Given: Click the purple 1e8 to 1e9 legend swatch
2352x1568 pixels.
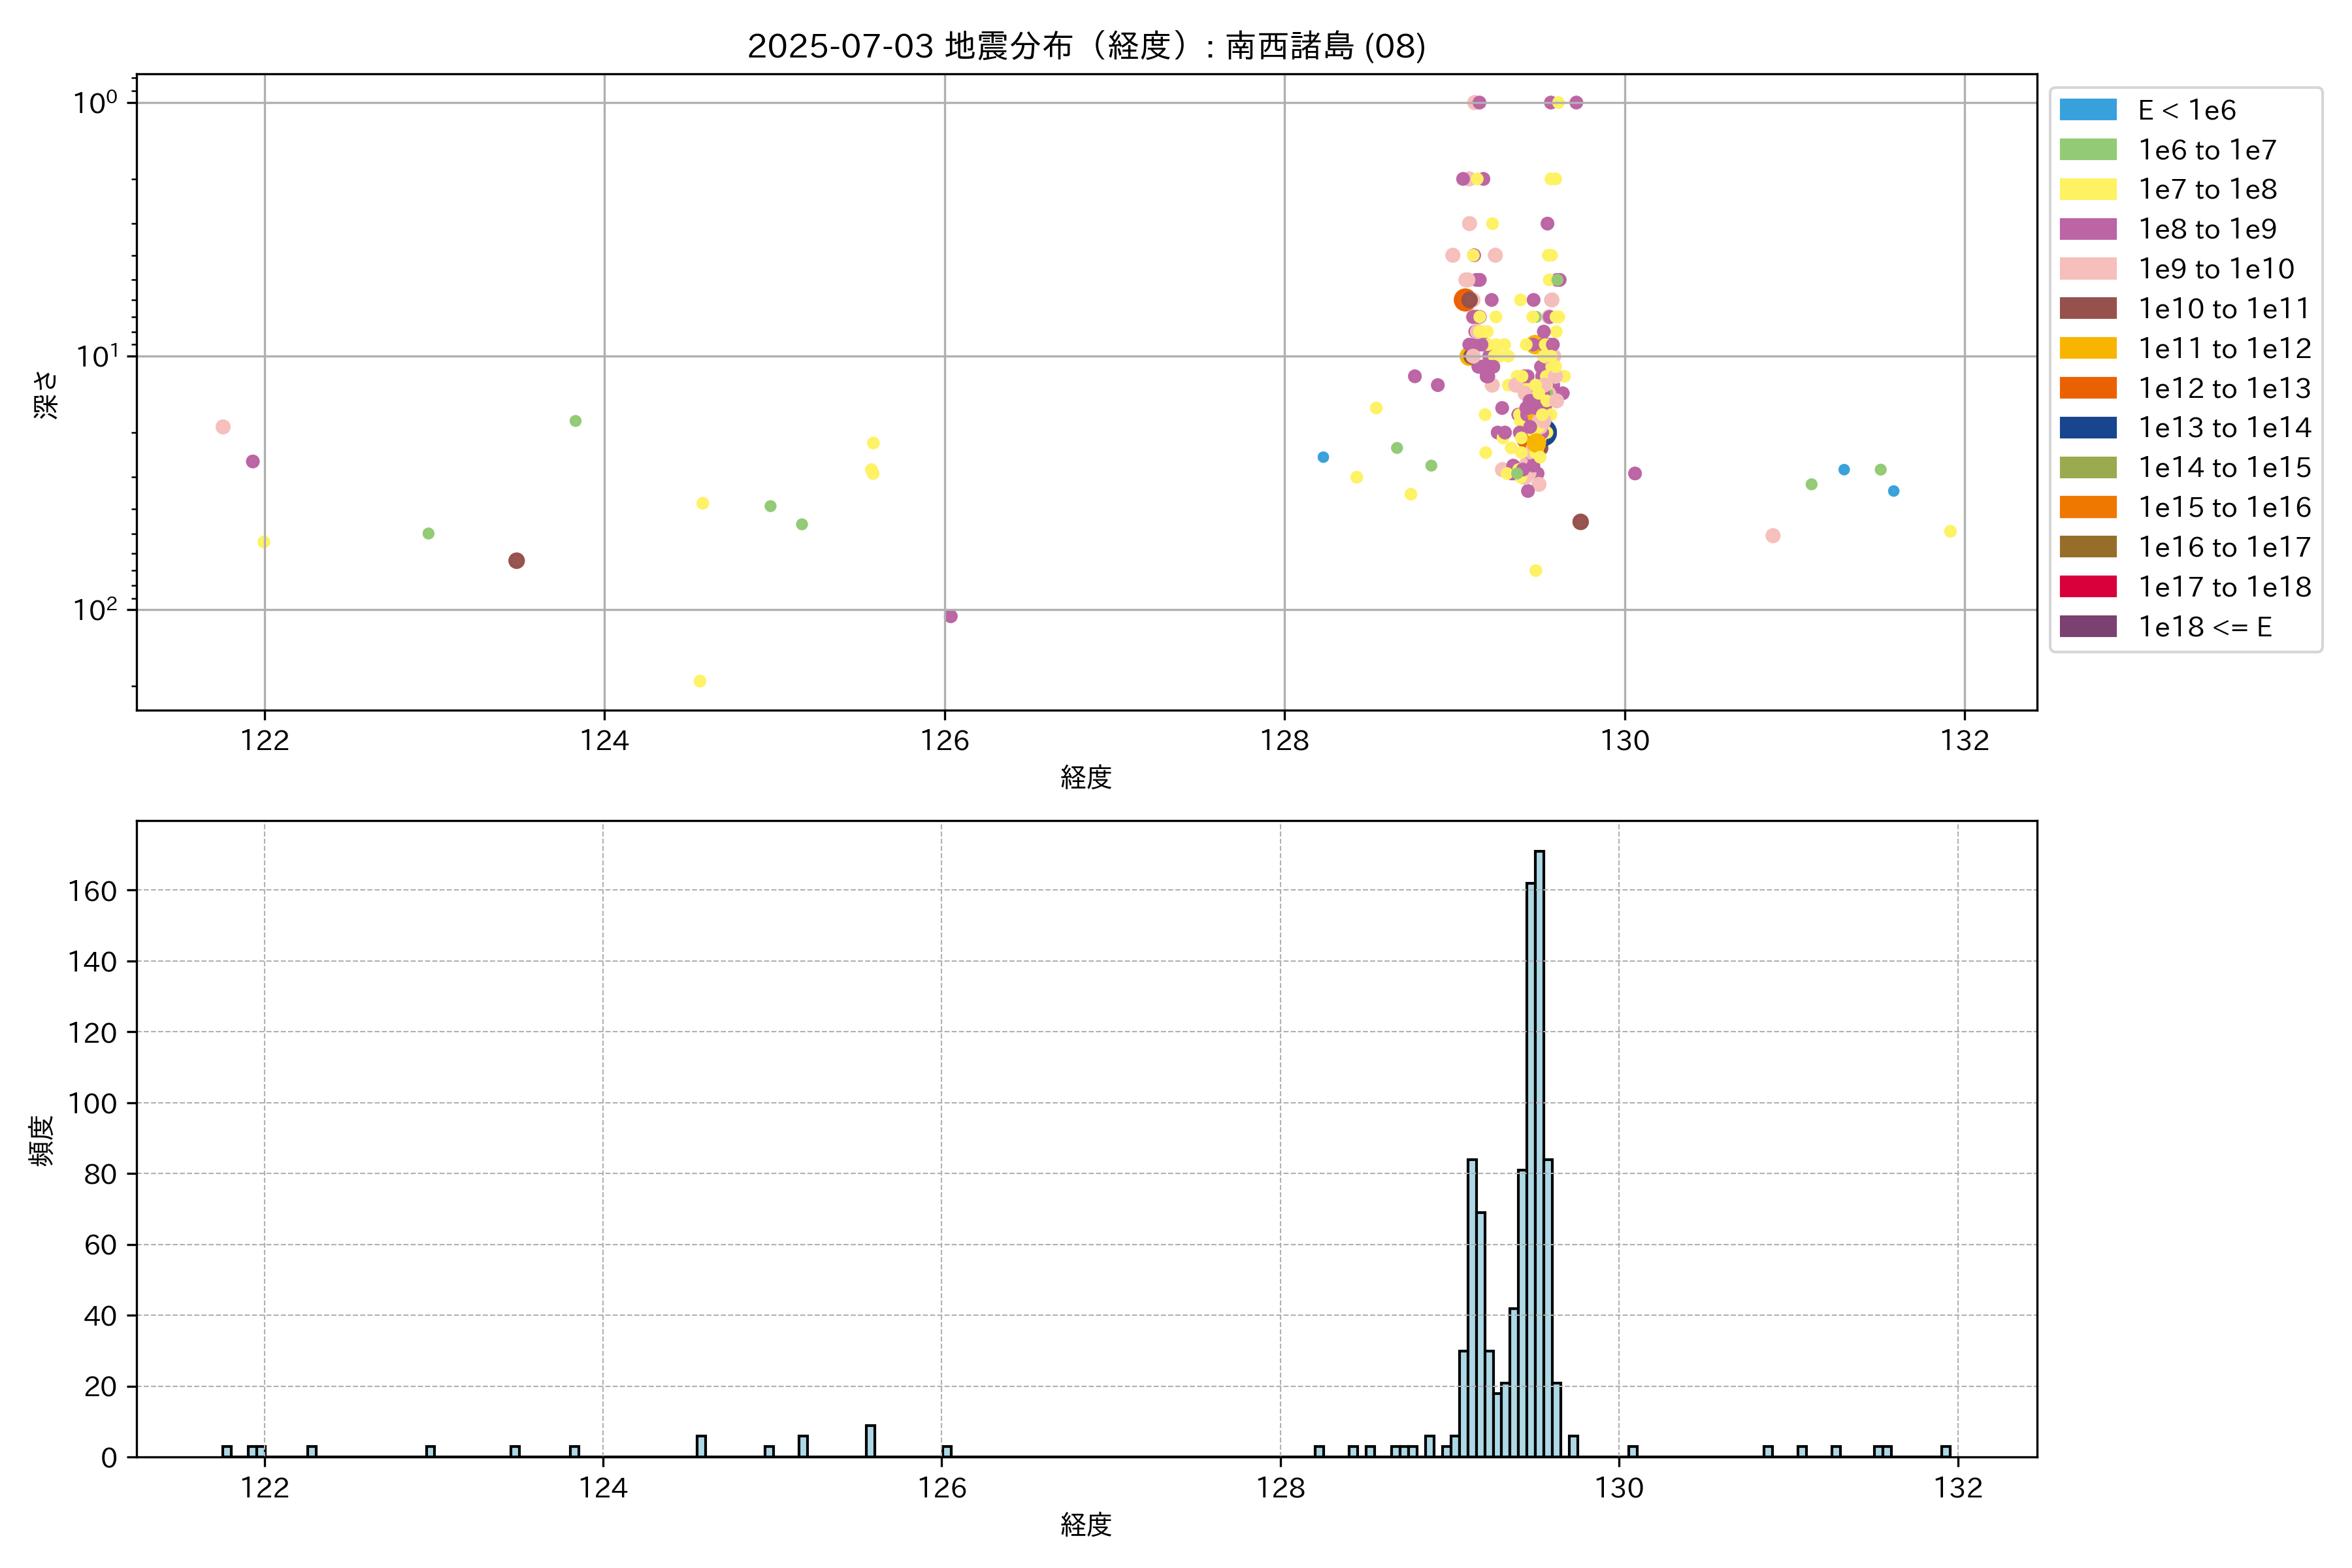Looking at the screenshot, I should point(2087,229).
